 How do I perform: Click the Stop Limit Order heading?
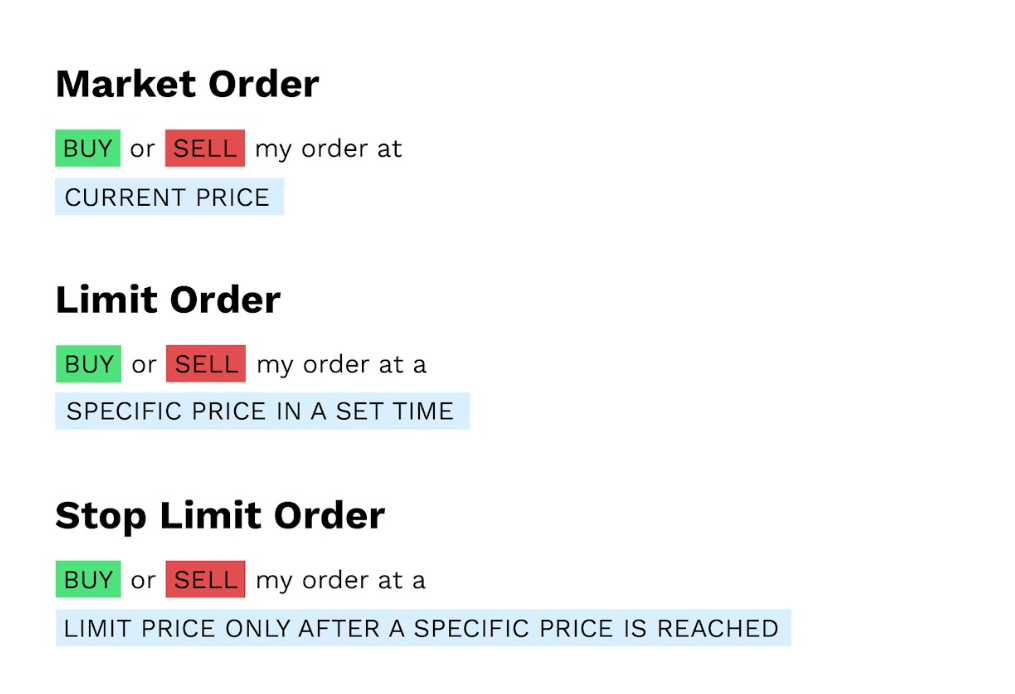[220, 516]
